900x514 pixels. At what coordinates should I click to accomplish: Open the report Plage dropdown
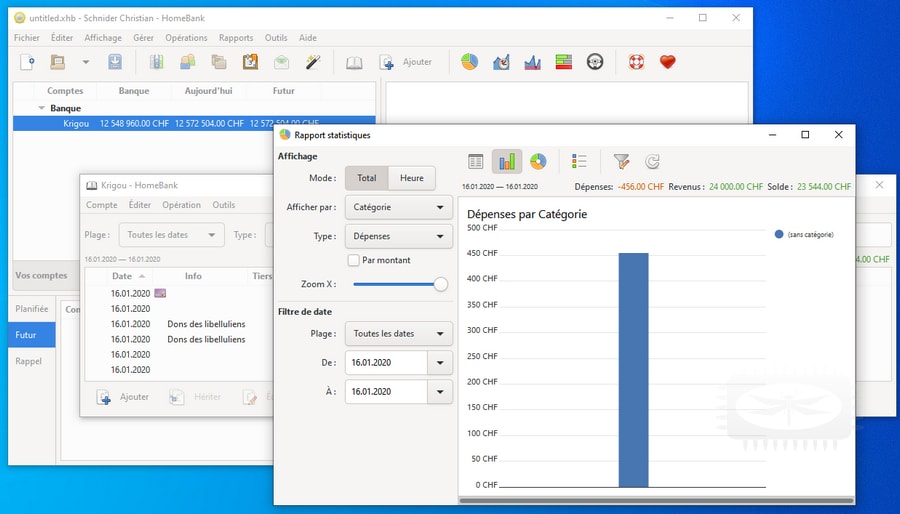(x=398, y=334)
